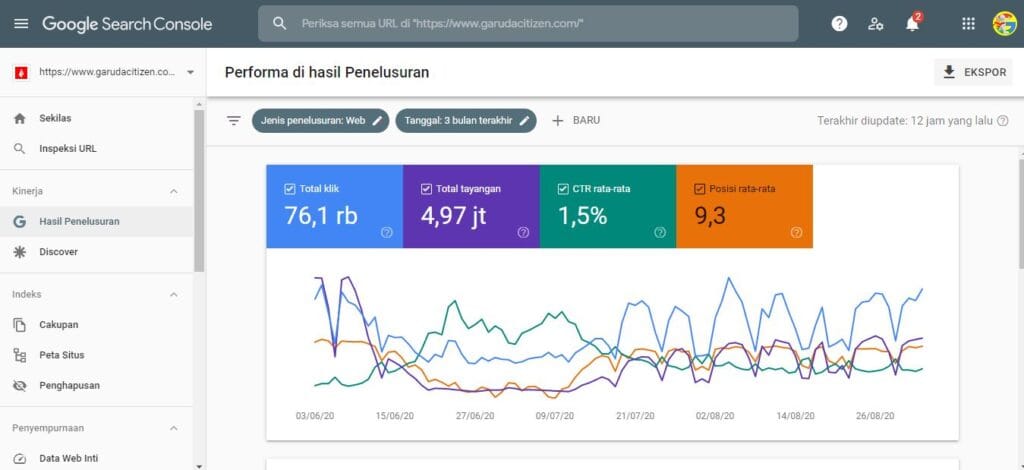Click the blue 76,1 rb clicks value
Image resolution: width=1024 pixels, height=470 pixels.
(321, 215)
